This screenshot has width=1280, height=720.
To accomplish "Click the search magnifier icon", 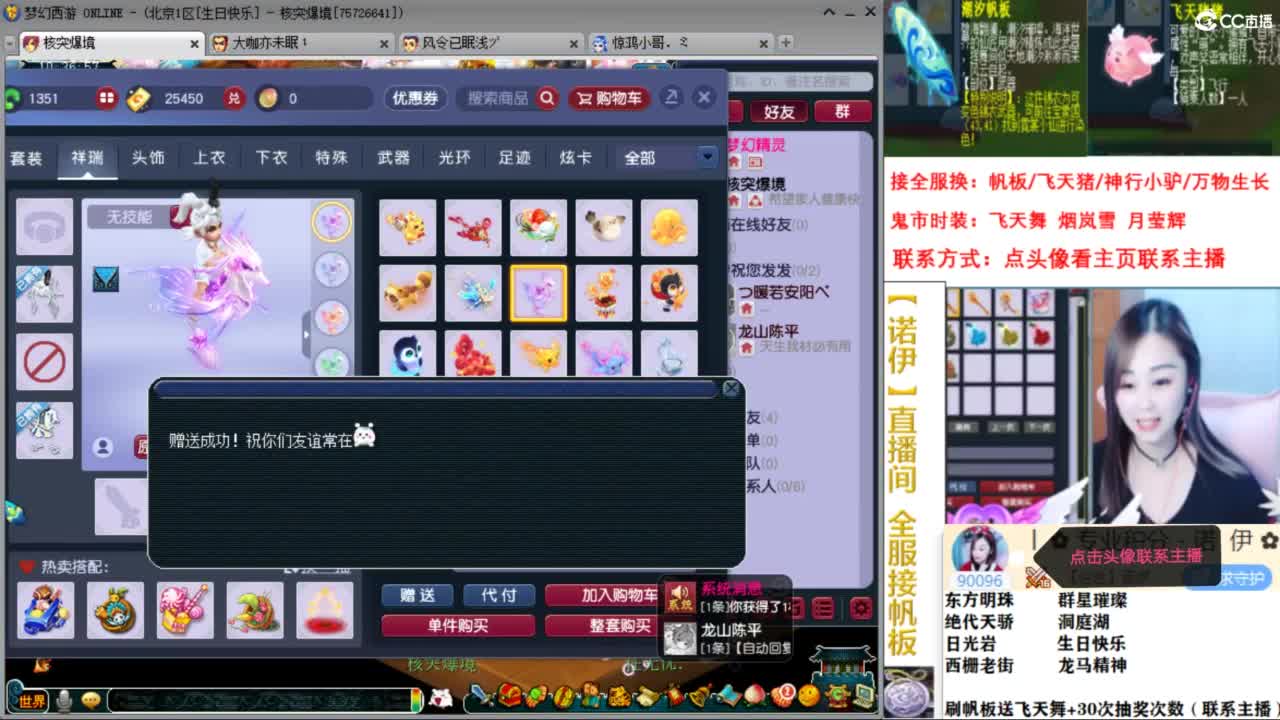I will pyautogui.click(x=547, y=98).
